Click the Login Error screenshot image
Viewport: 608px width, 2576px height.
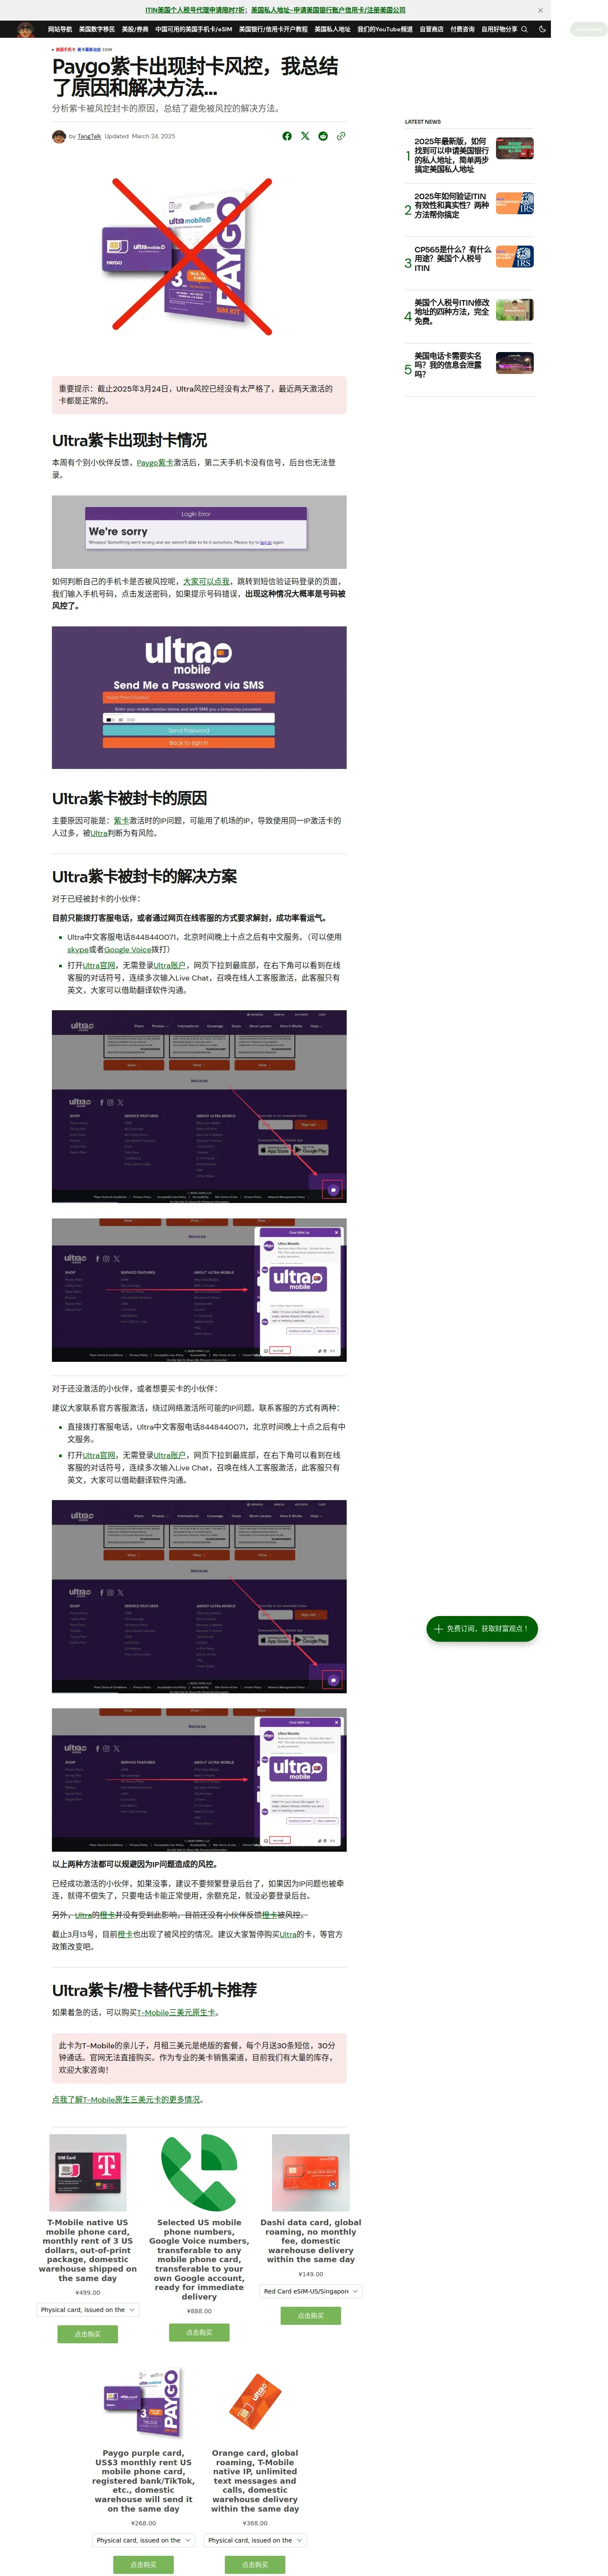(199, 532)
